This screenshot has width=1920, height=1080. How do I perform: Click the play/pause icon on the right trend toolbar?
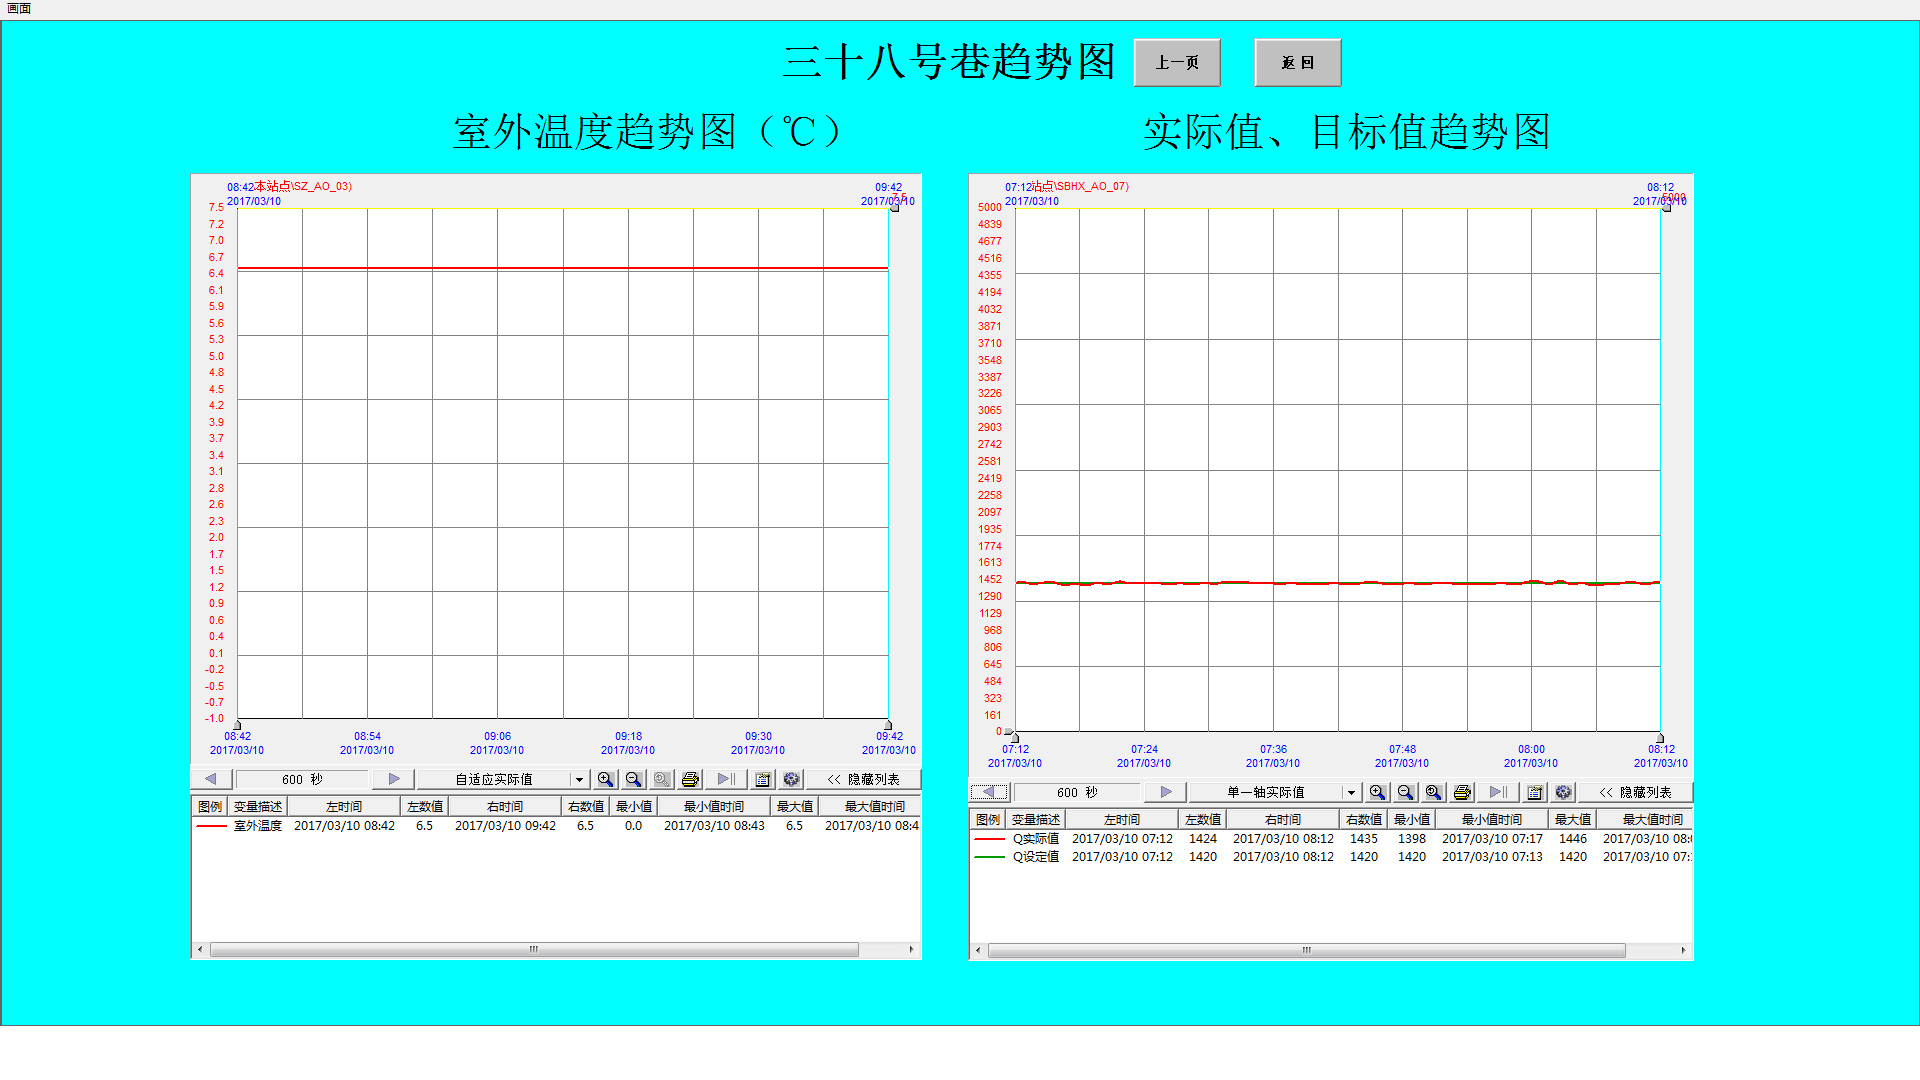tap(1497, 791)
